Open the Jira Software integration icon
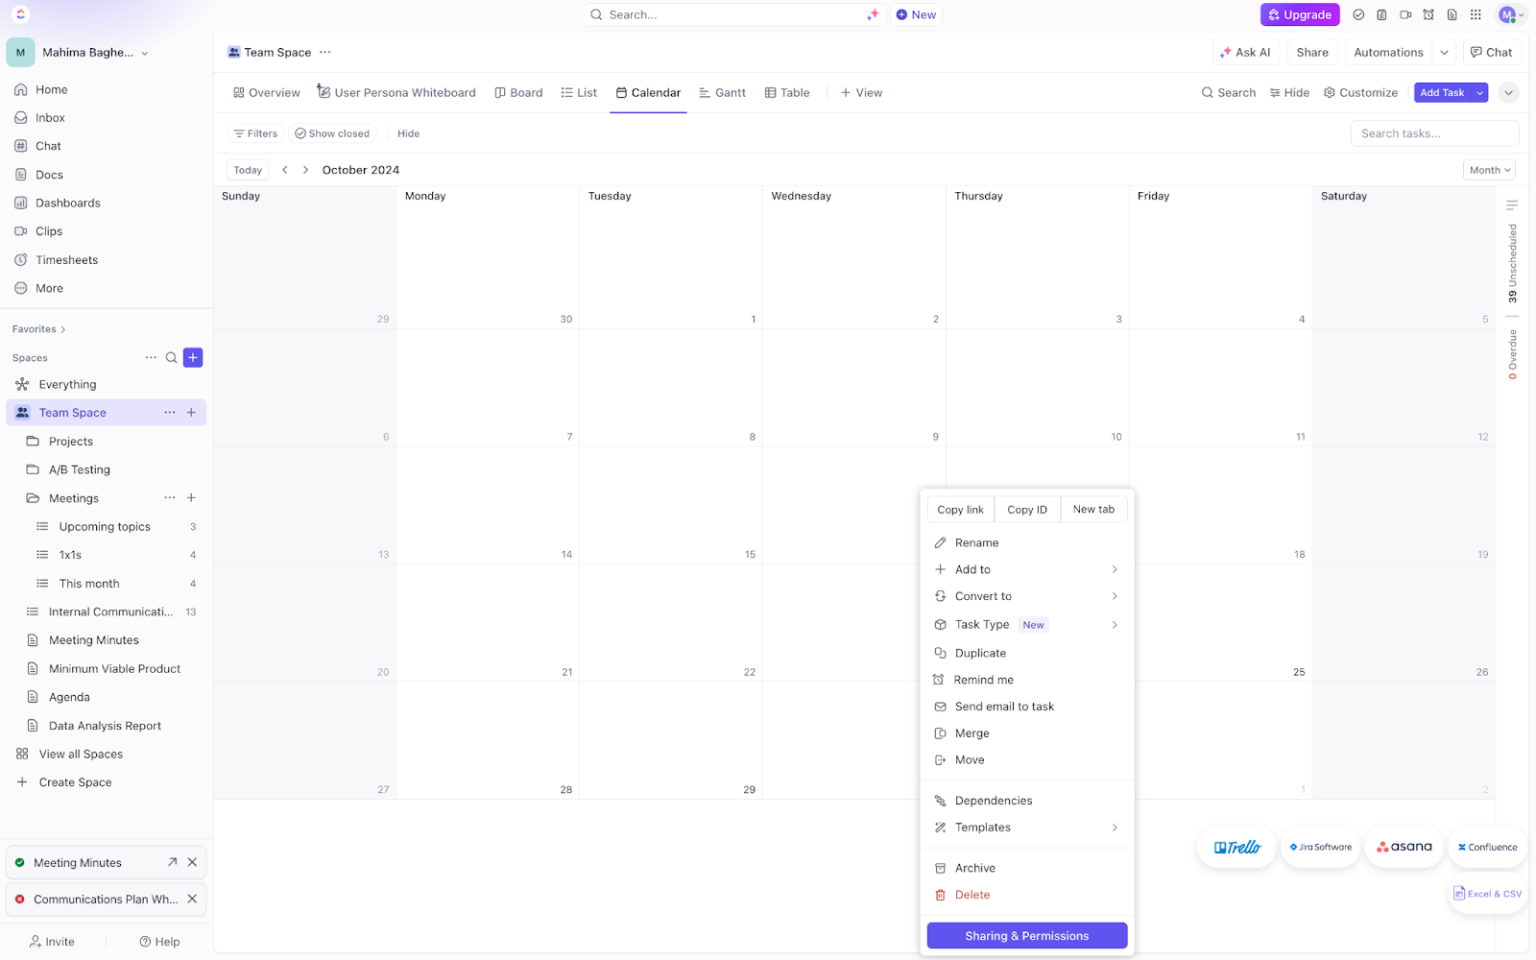The image size is (1536, 960). coord(1320,847)
